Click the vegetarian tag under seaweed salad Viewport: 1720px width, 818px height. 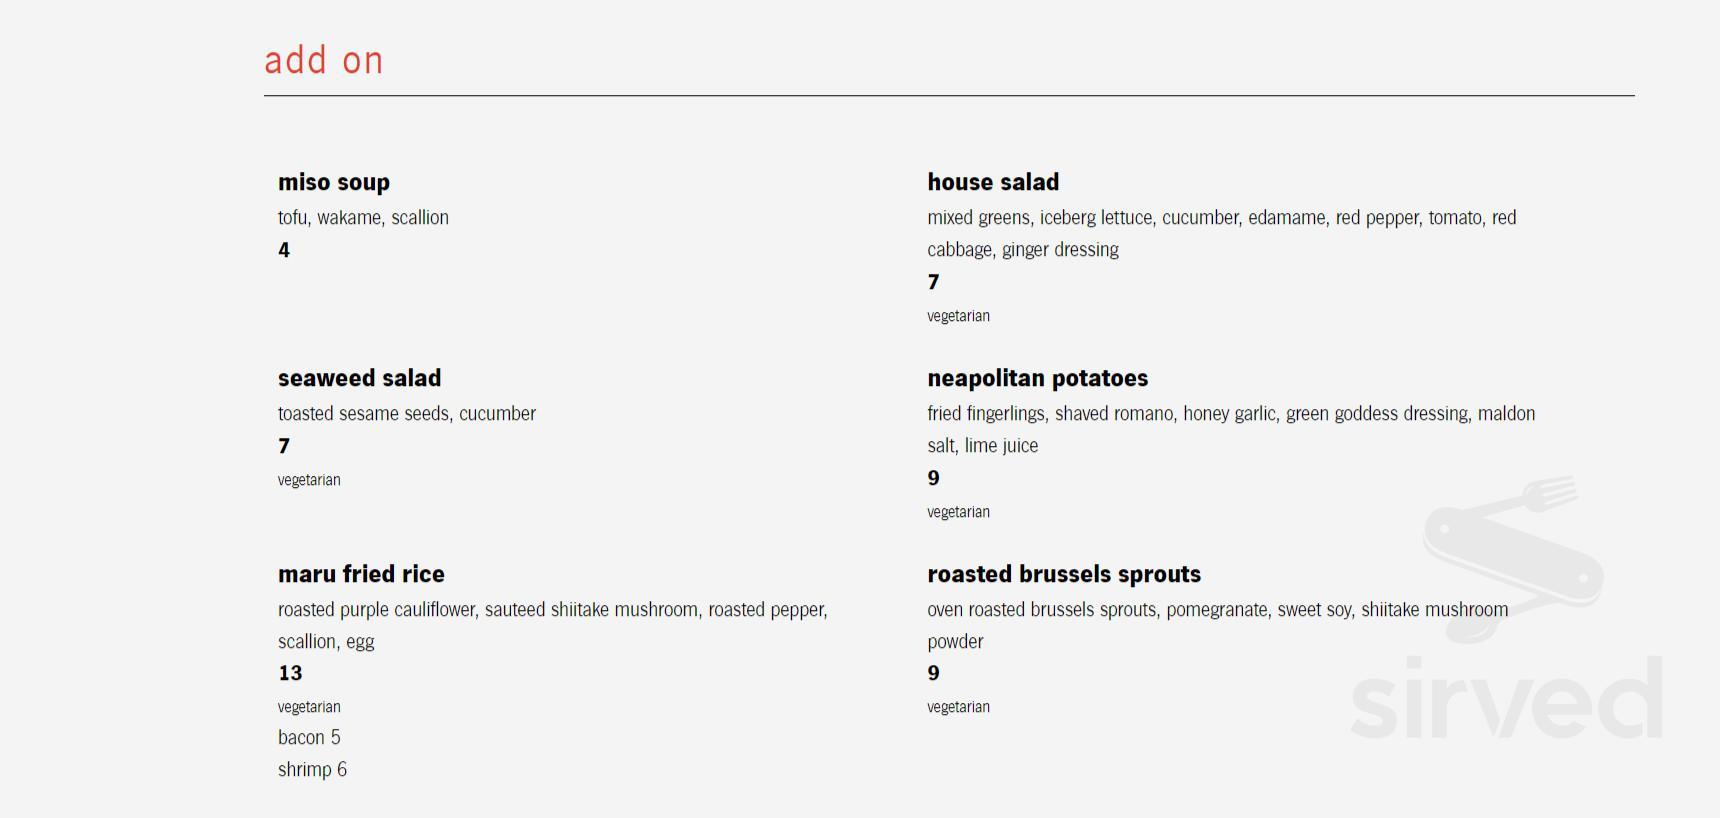click(309, 480)
